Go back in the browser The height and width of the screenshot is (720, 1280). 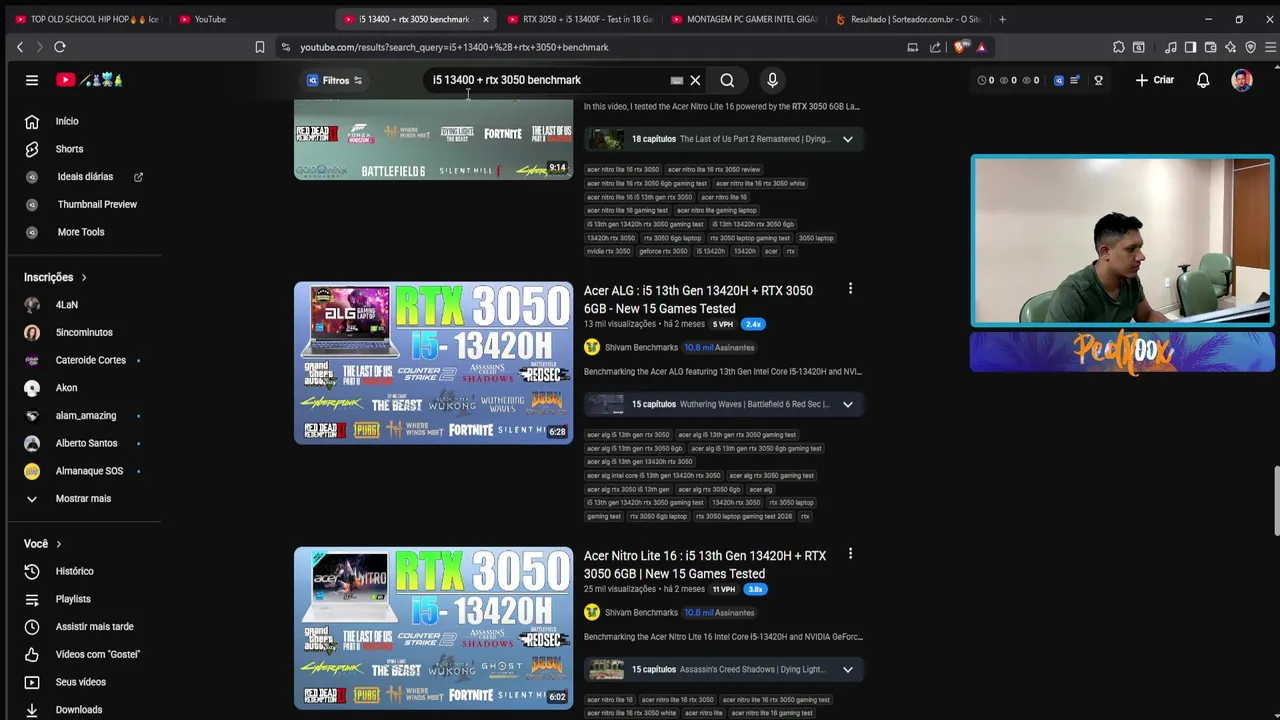[x=20, y=47]
